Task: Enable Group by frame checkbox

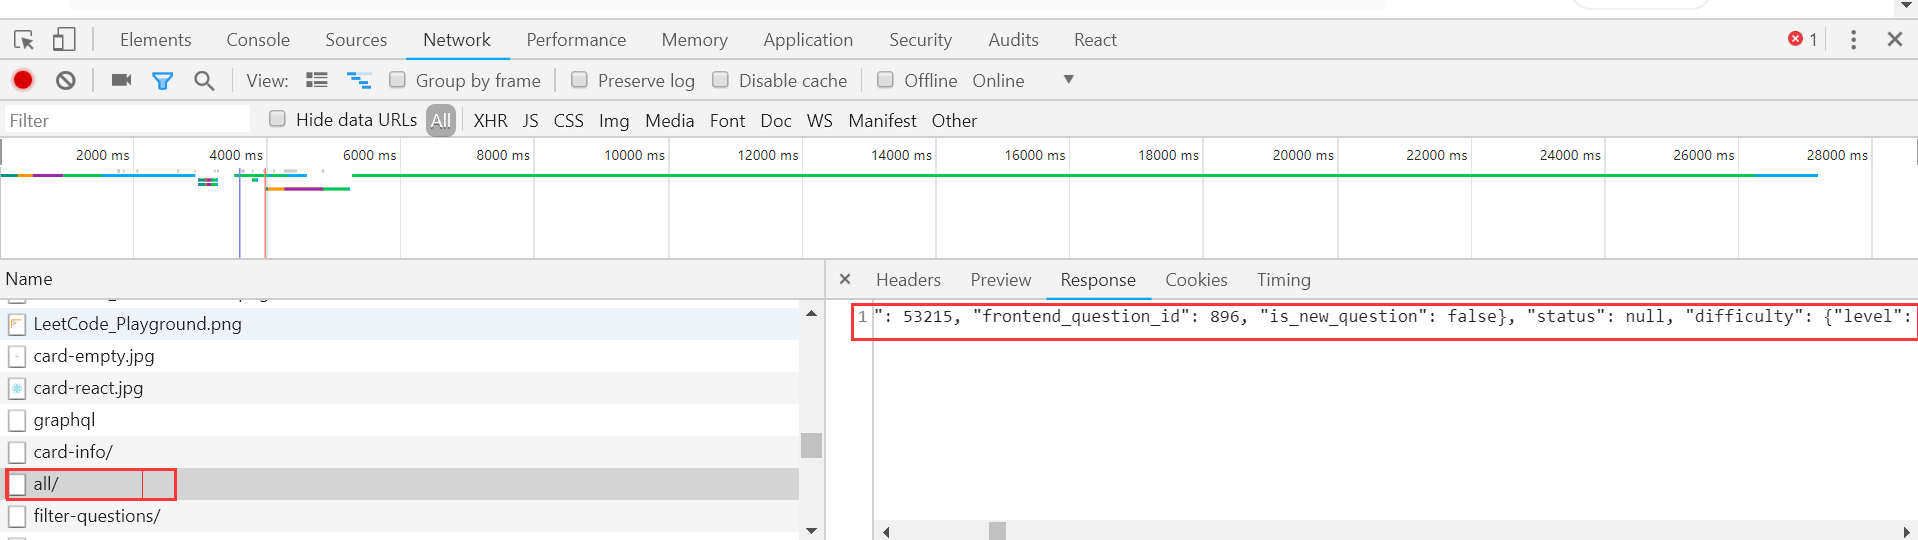Action: click(x=397, y=79)
